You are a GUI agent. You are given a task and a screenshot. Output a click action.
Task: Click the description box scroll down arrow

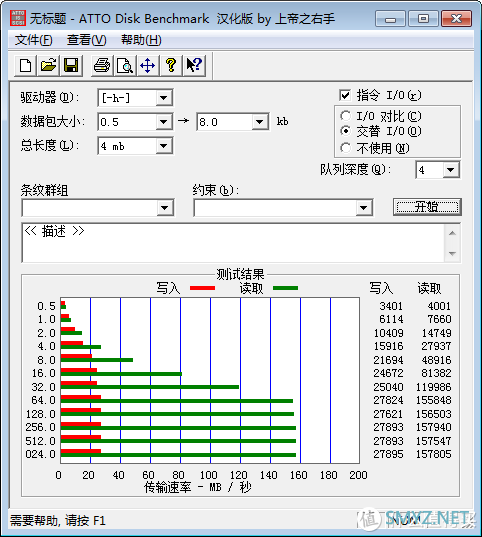pyautogui.click(x=453, y=253)
